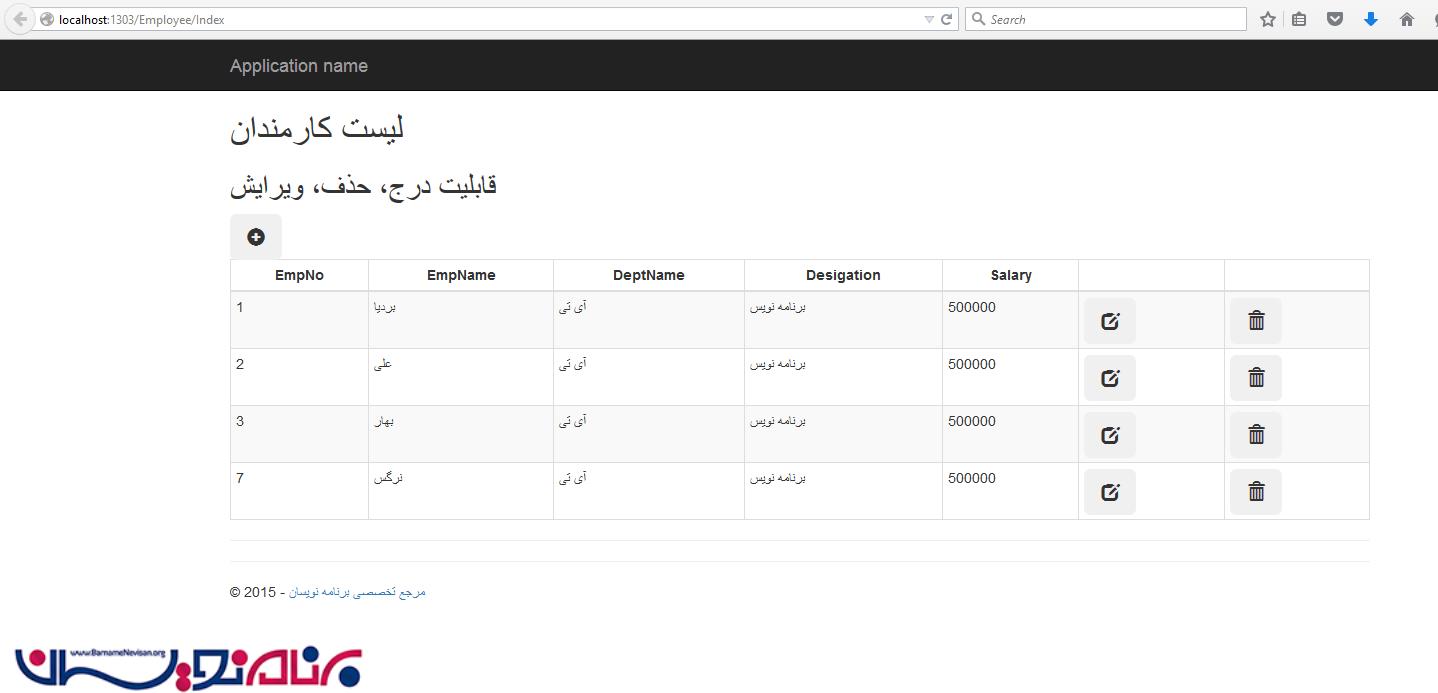Click the home icon in browser toolbar
1438x693 pixels.
(1406, 18)
